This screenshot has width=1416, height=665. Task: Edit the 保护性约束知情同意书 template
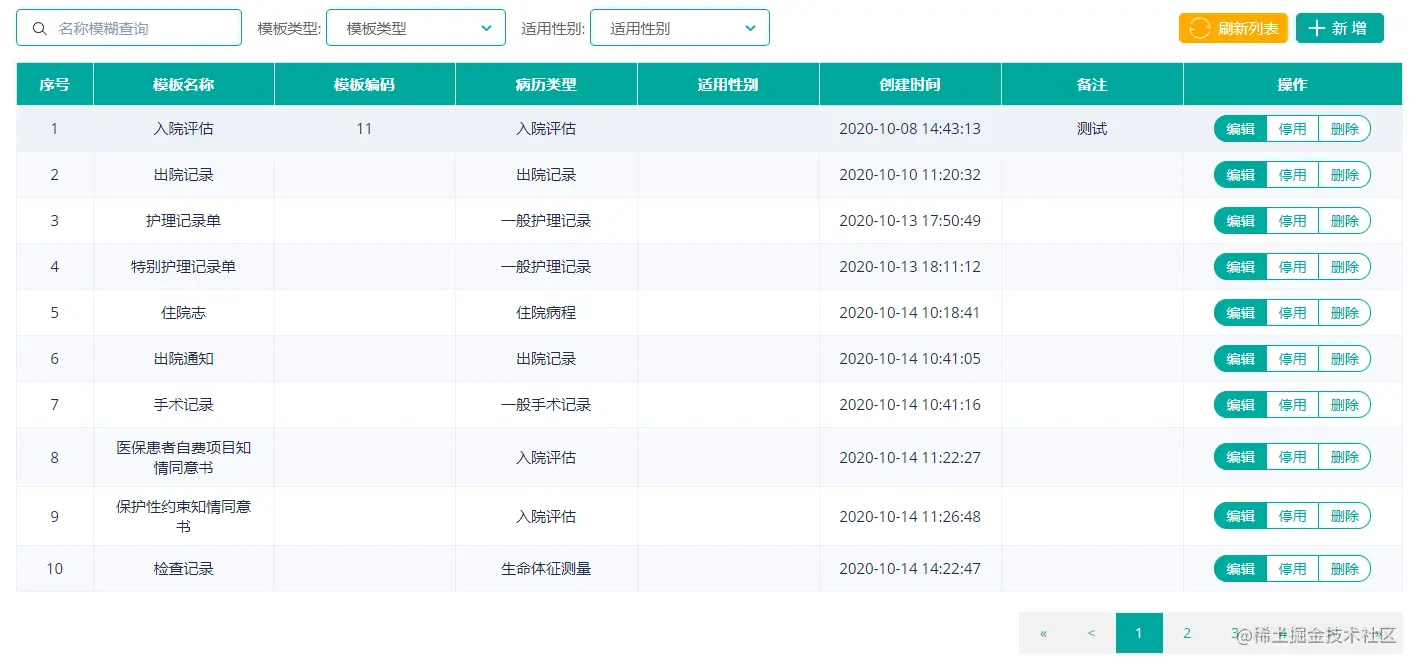(1240, 516)
